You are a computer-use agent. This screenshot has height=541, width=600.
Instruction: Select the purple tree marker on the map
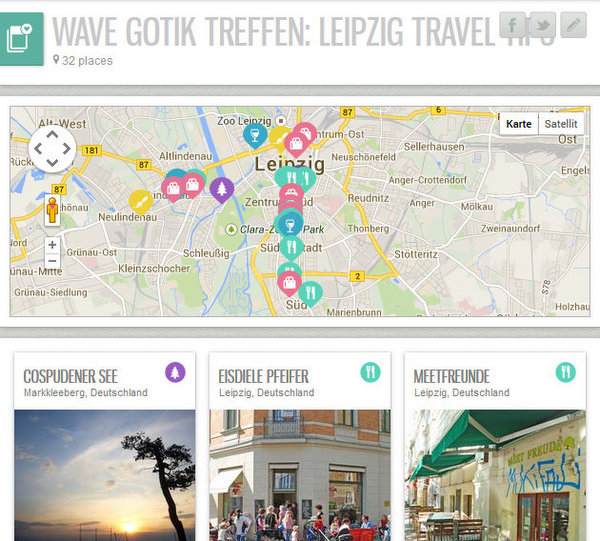tap(222, 189)
